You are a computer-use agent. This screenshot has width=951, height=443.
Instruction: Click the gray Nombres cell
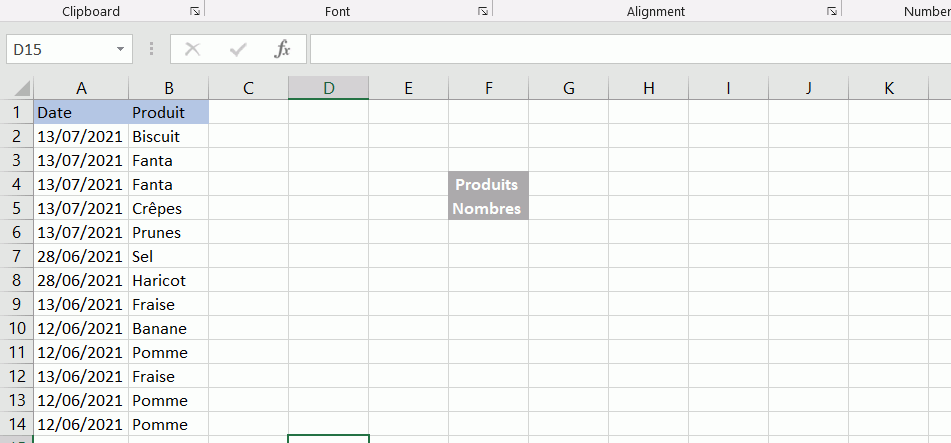coord(487,209)
